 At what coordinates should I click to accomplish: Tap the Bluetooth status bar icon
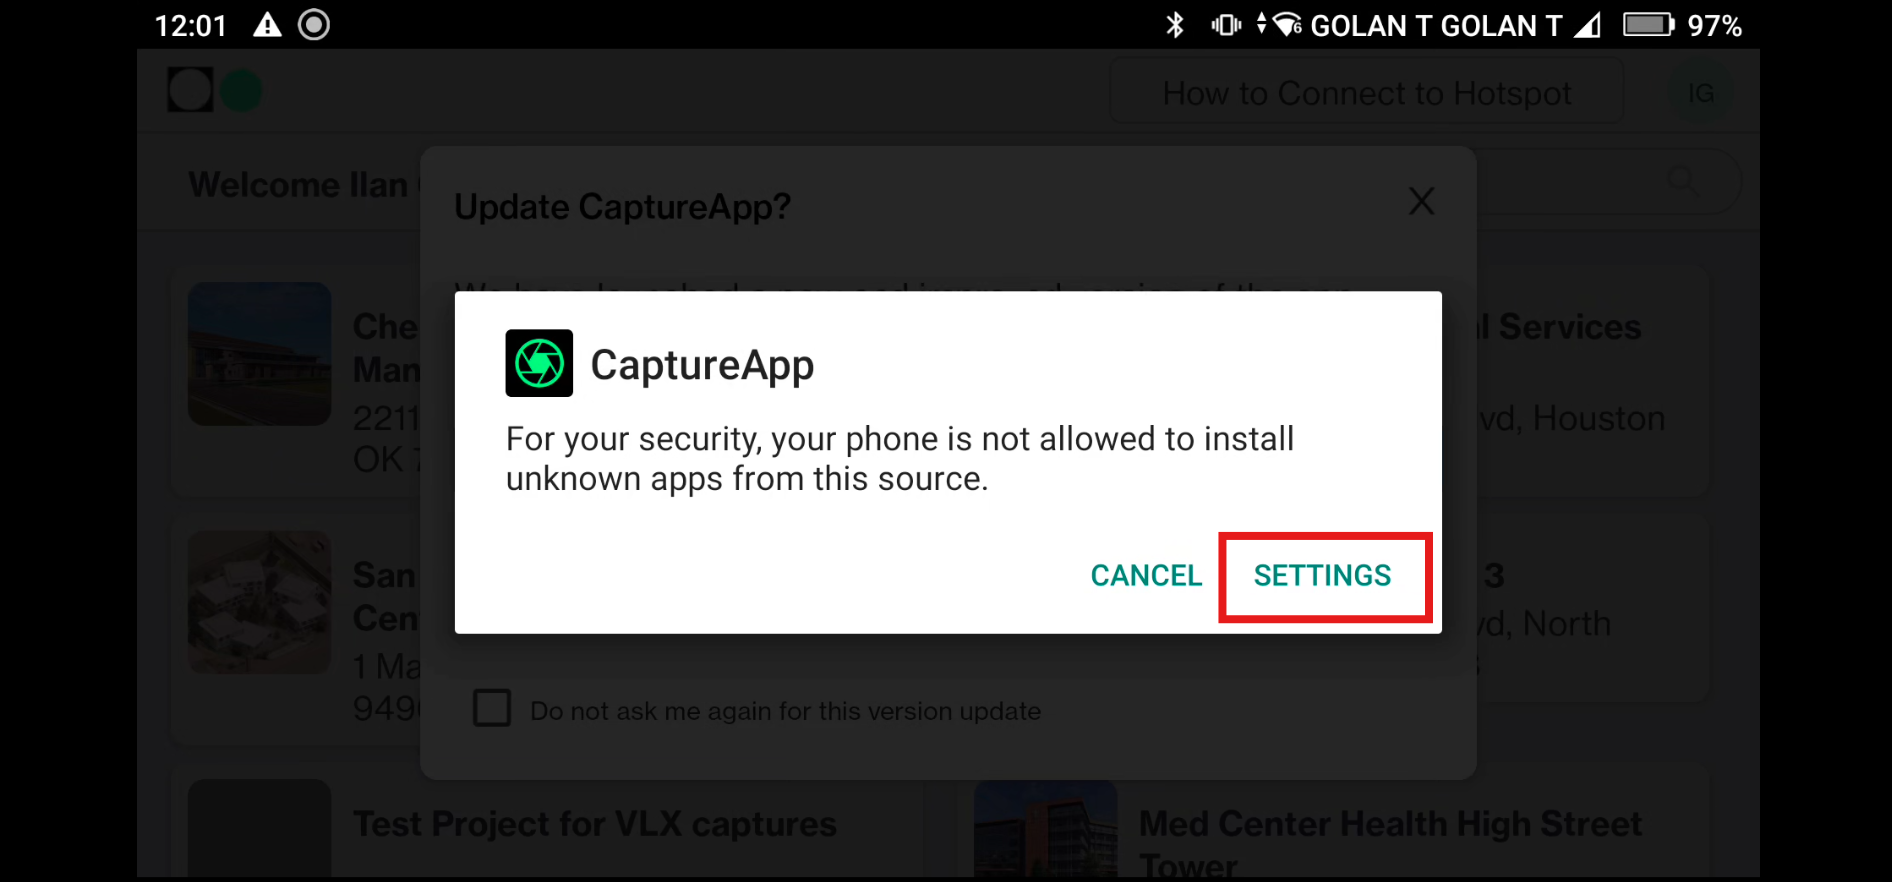(x=1175, y=25)
